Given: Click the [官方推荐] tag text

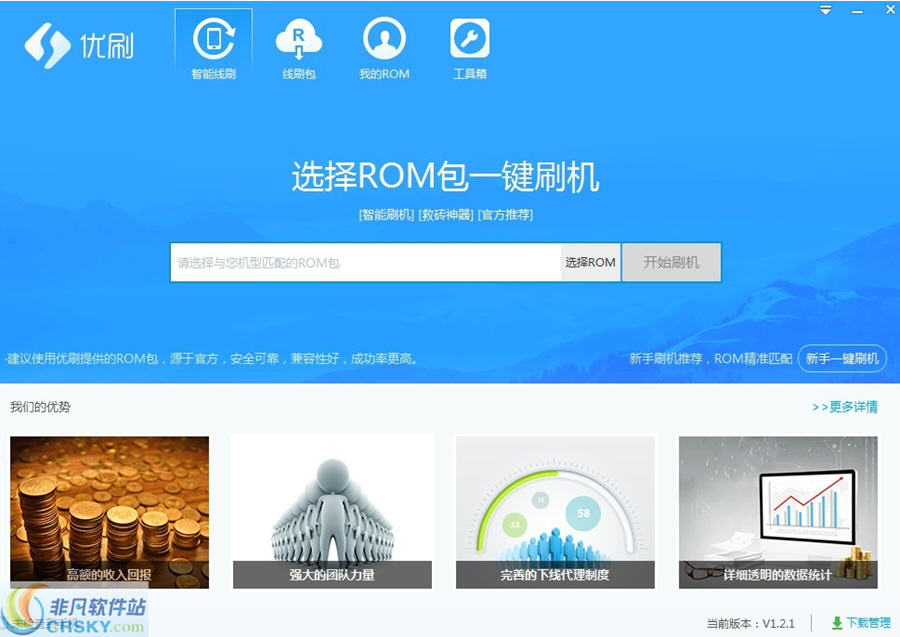Looking at the screenshot, I should click(505, 215).
